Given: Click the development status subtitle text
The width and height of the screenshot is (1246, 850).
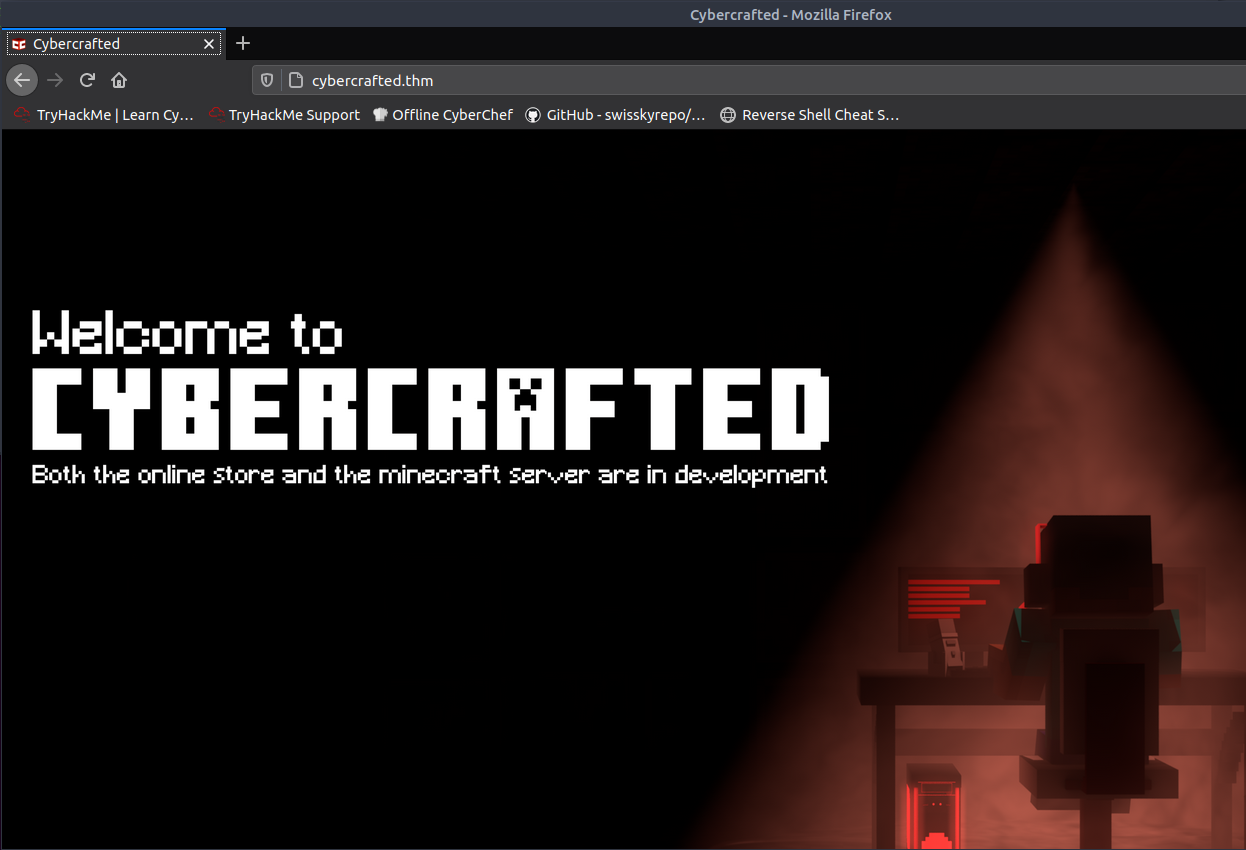Looking at the screenshot, I should [429, 474].
